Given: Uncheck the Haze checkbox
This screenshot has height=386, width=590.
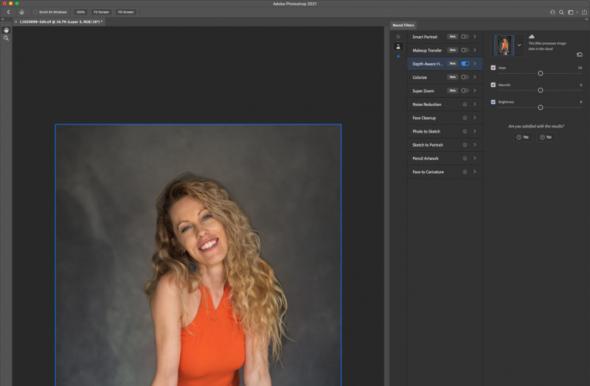Looking at the screenshot, I should [493, 68].
